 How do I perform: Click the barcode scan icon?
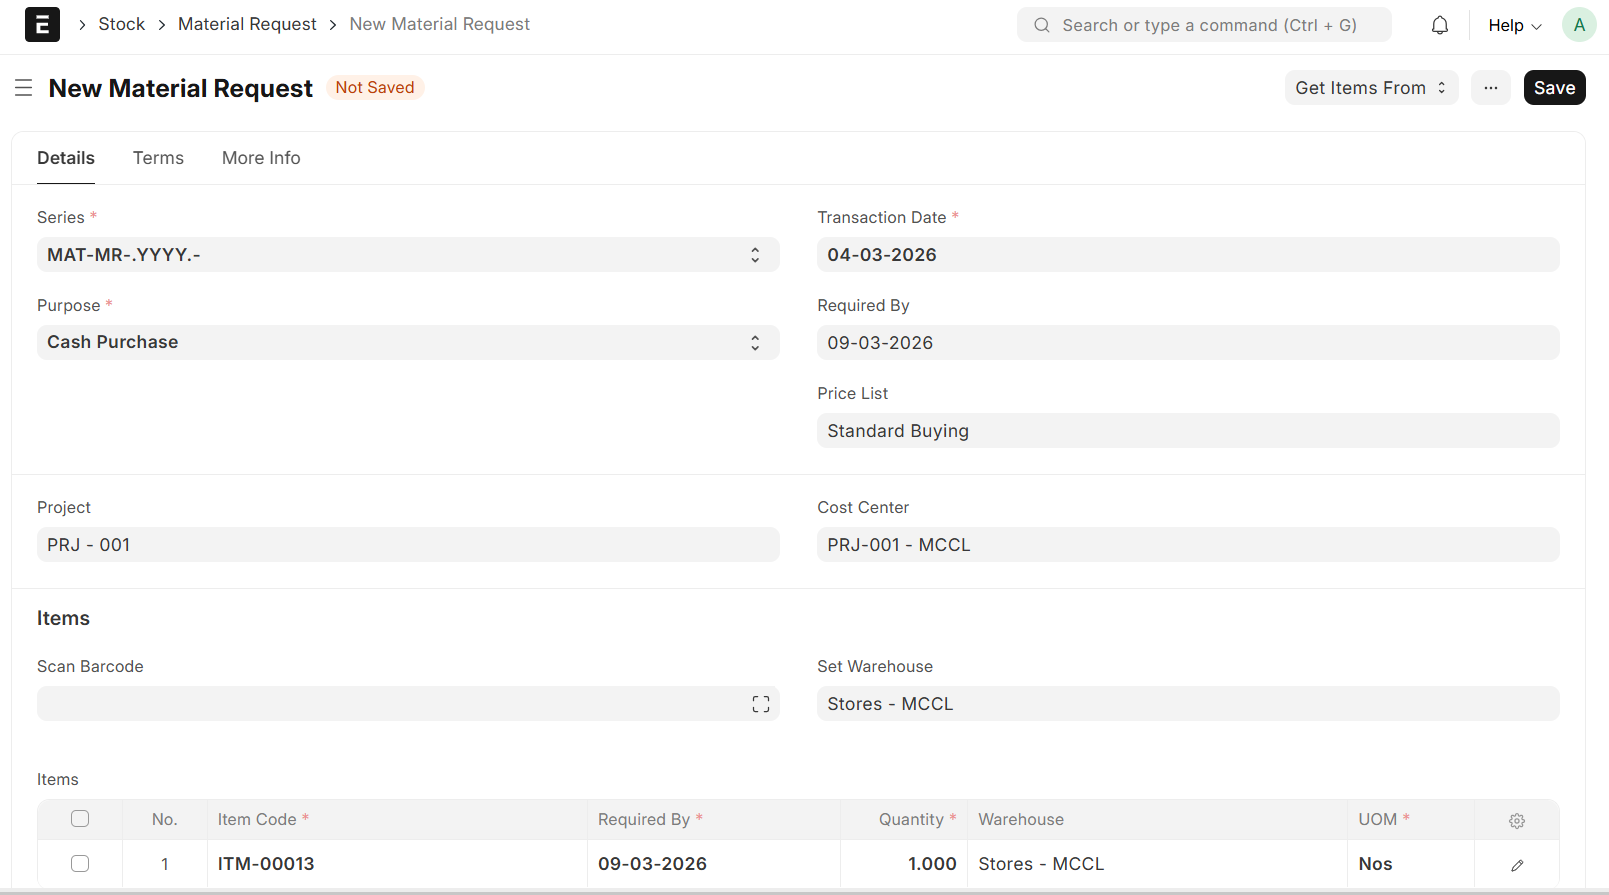(x=760, y=704)
